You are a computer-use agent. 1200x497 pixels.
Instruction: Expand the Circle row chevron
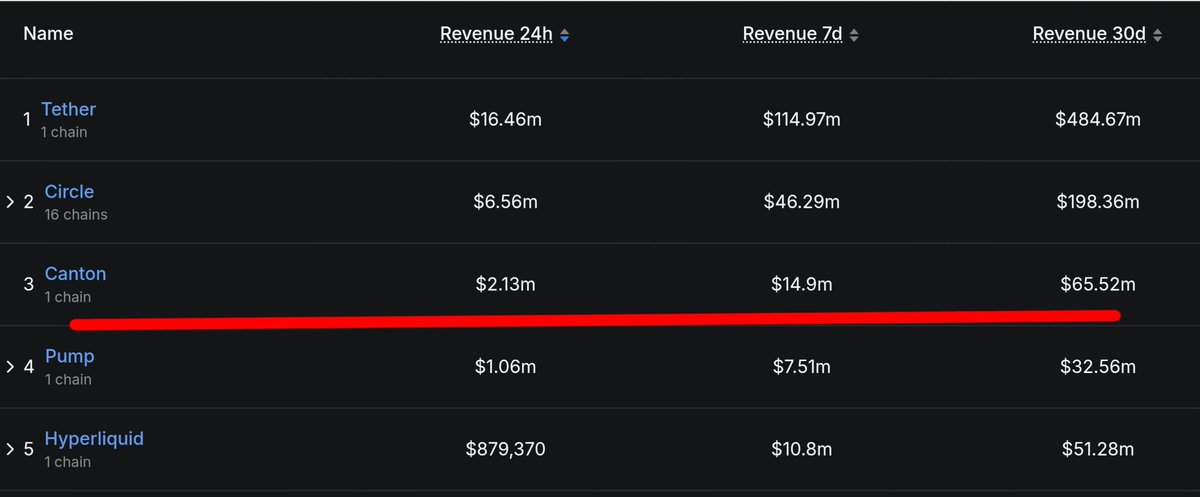click(x=10, y=202)
